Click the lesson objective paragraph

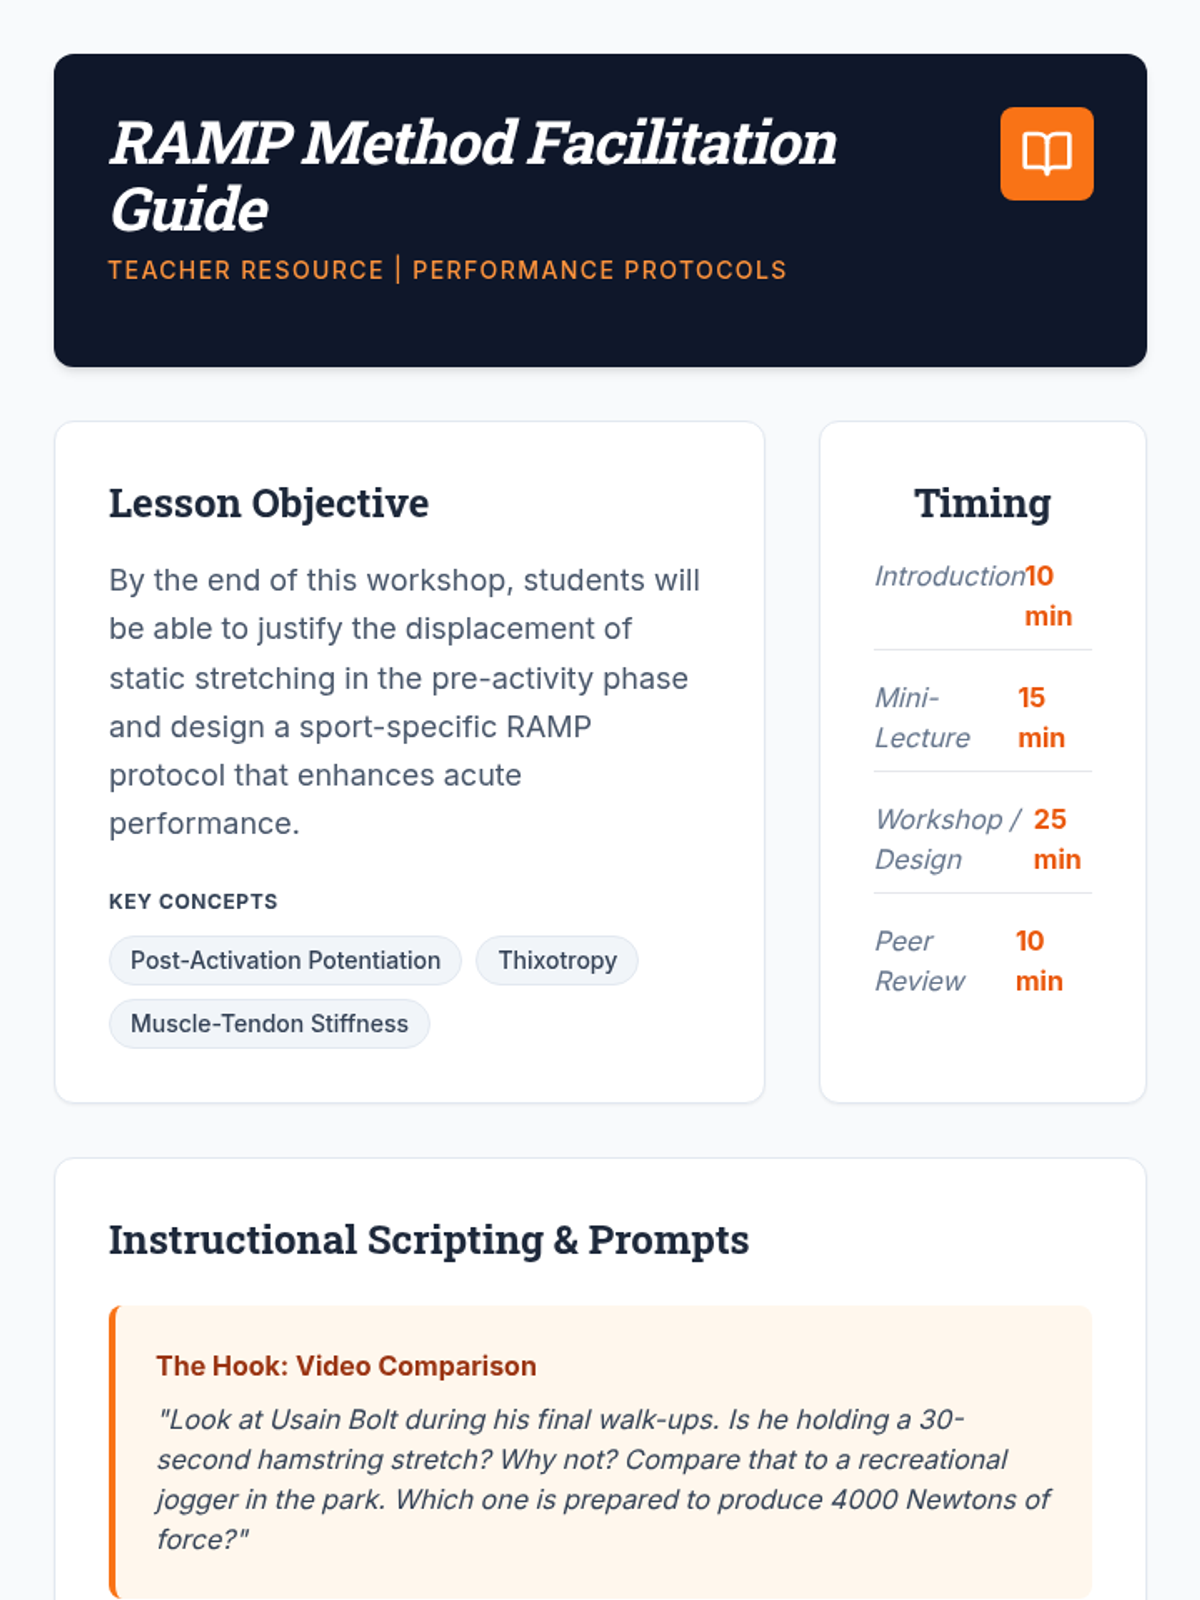(x=405, y=701)
